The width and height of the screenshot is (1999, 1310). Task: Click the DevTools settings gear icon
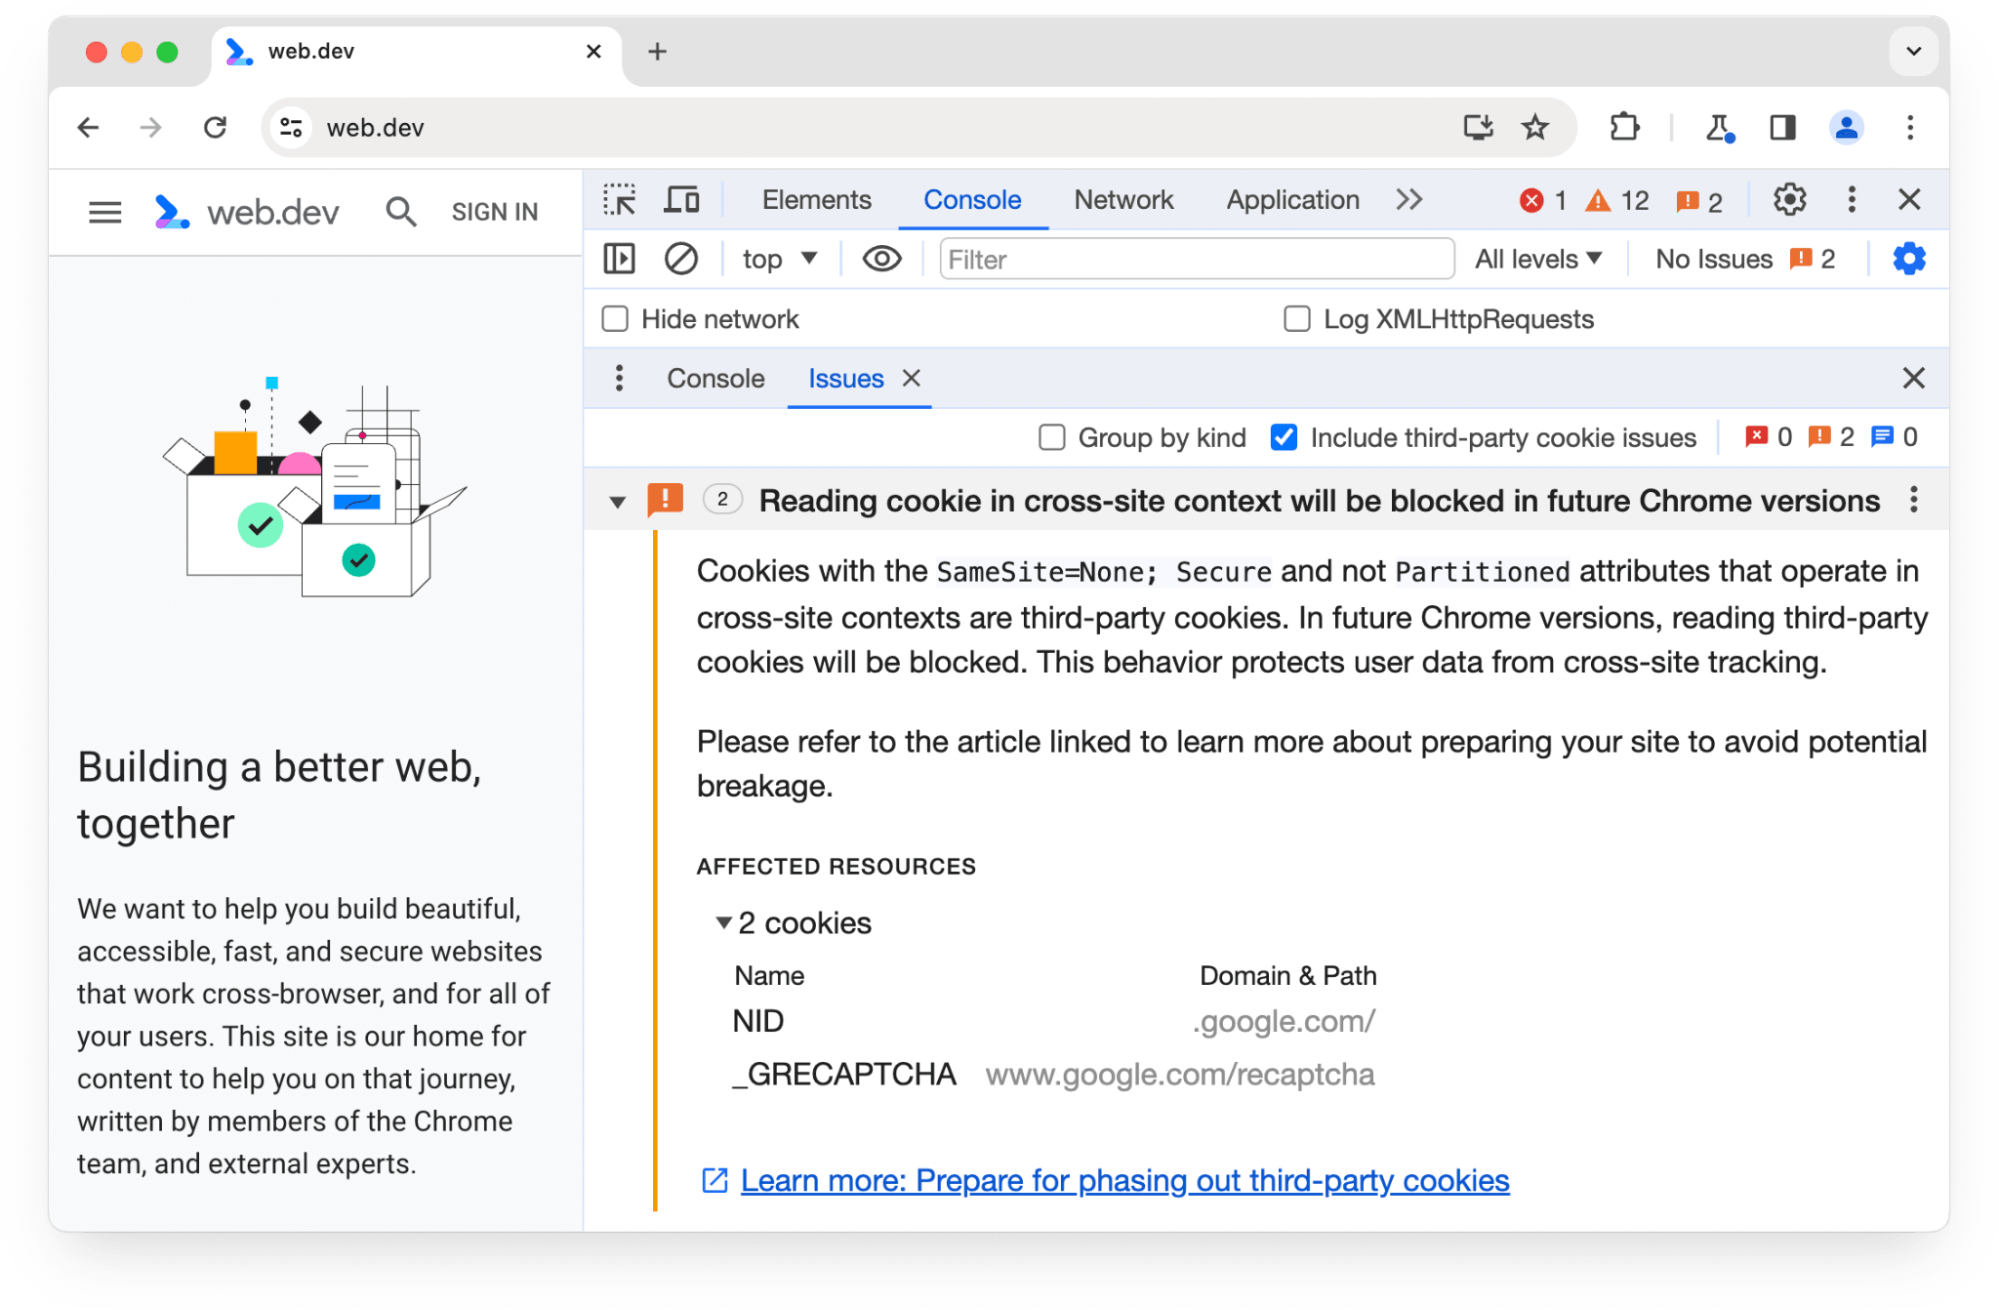(x=1790, y=199)
